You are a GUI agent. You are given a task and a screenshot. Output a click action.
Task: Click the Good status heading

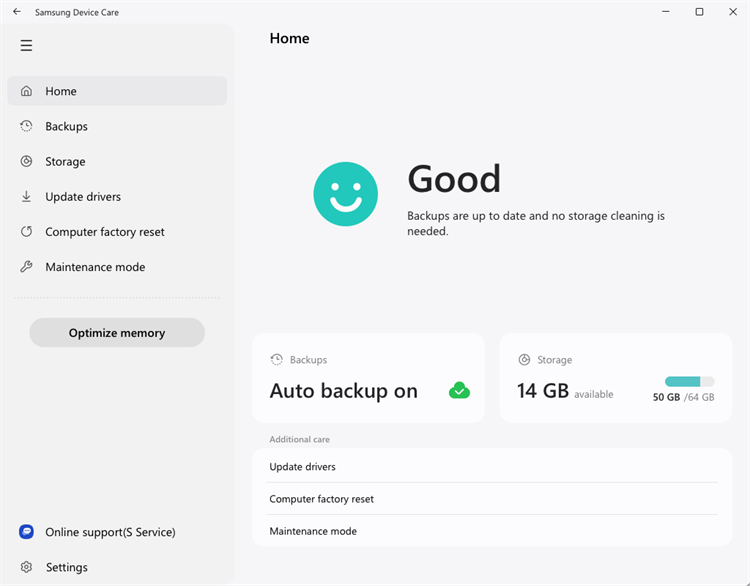tap(454, 179)
